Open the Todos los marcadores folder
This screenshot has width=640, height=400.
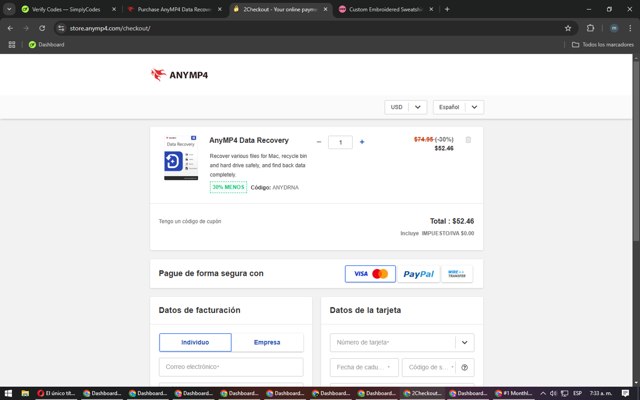[602, 44]
